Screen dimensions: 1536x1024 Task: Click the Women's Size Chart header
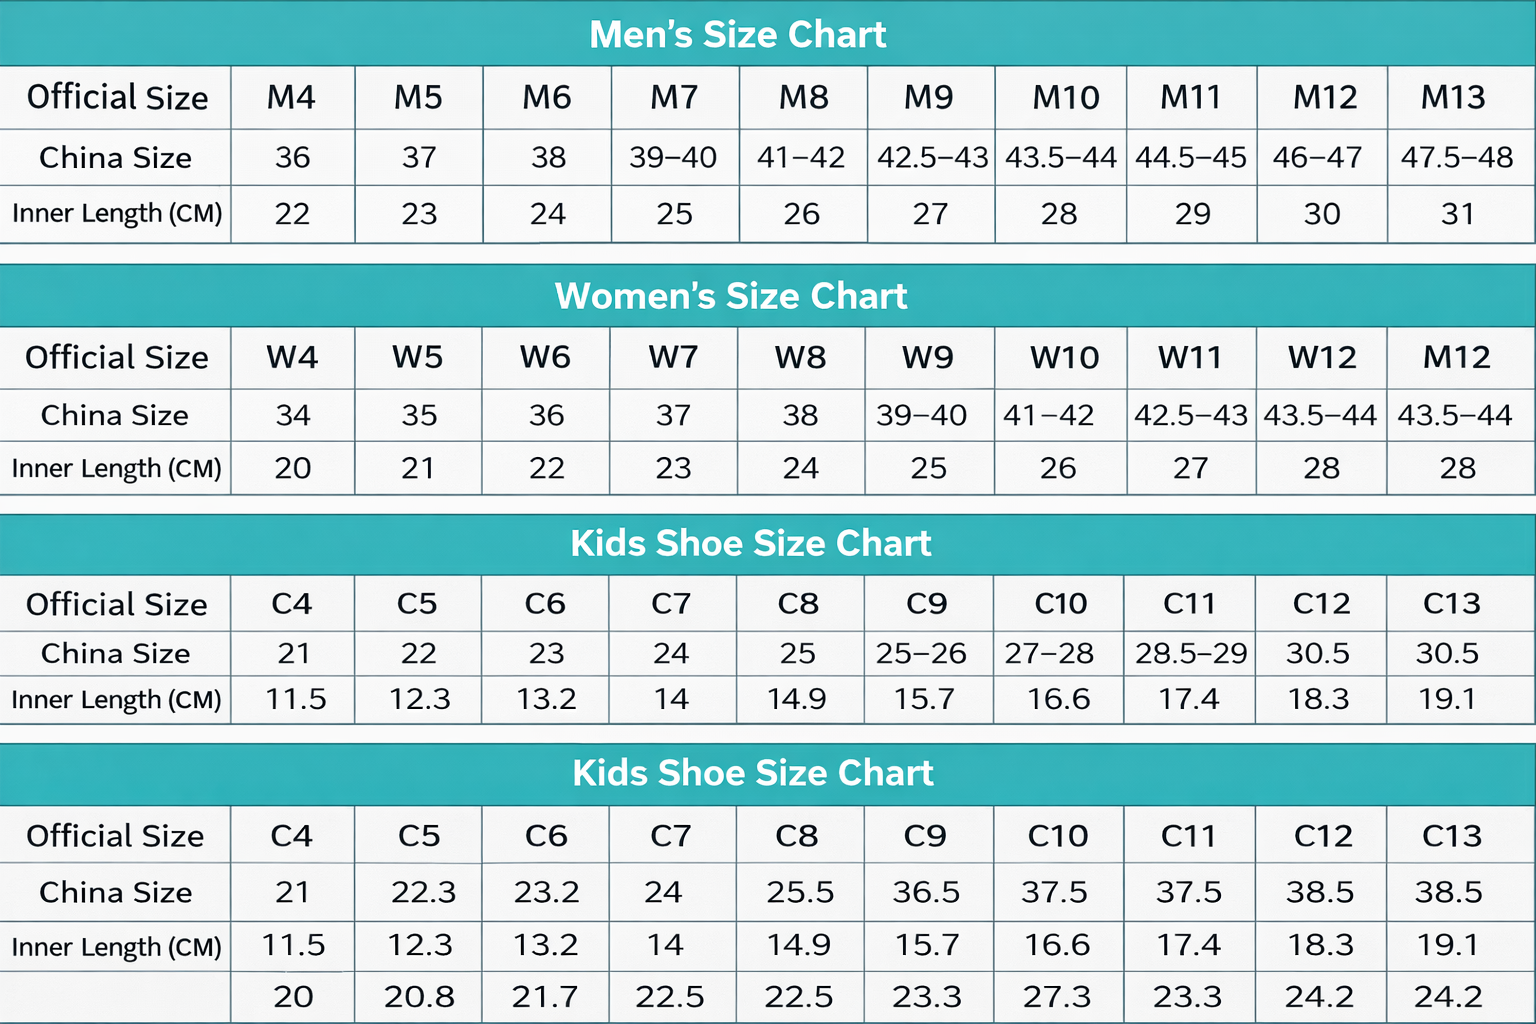pos(731,296)
